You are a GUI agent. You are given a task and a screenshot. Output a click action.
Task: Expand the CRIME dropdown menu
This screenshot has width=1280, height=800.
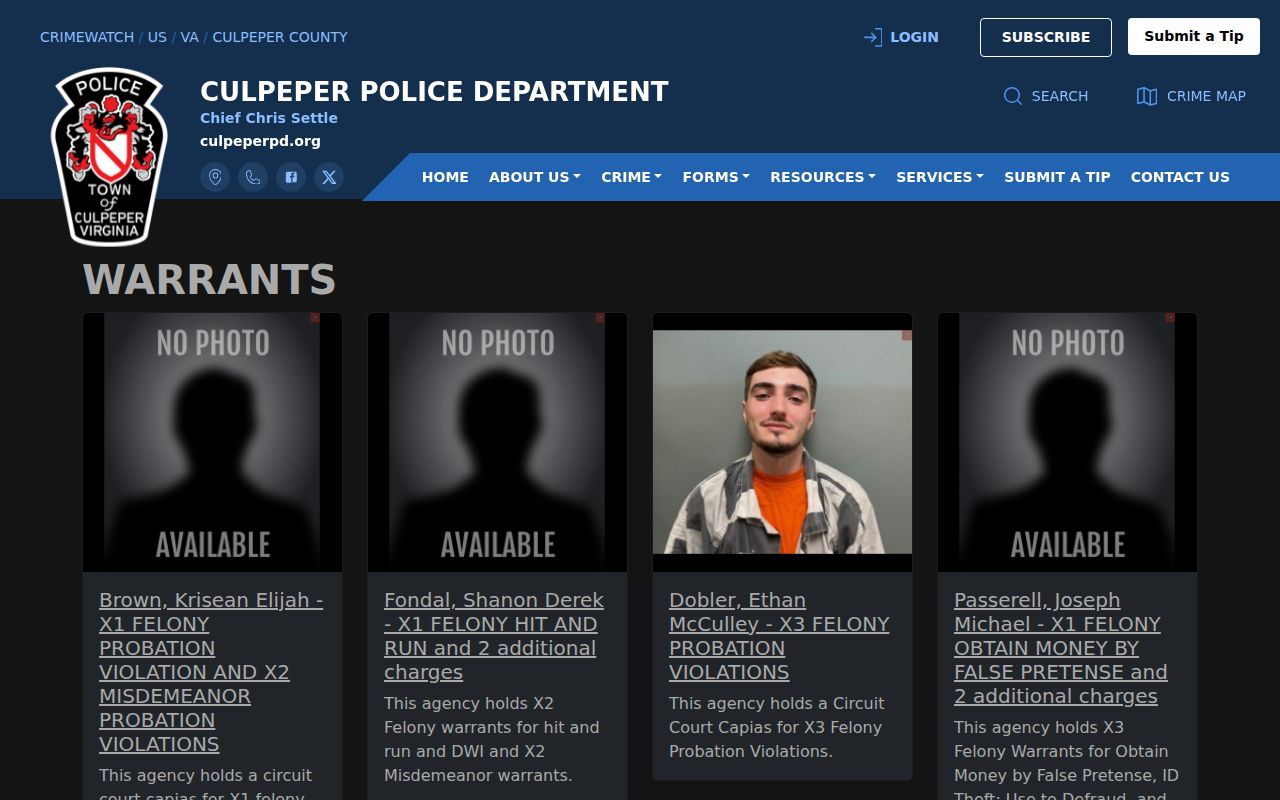click(x=631, y=177)
